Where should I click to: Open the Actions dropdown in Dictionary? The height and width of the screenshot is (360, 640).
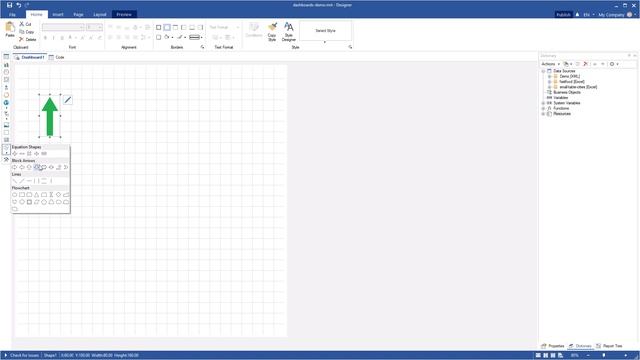pos(550,64)
